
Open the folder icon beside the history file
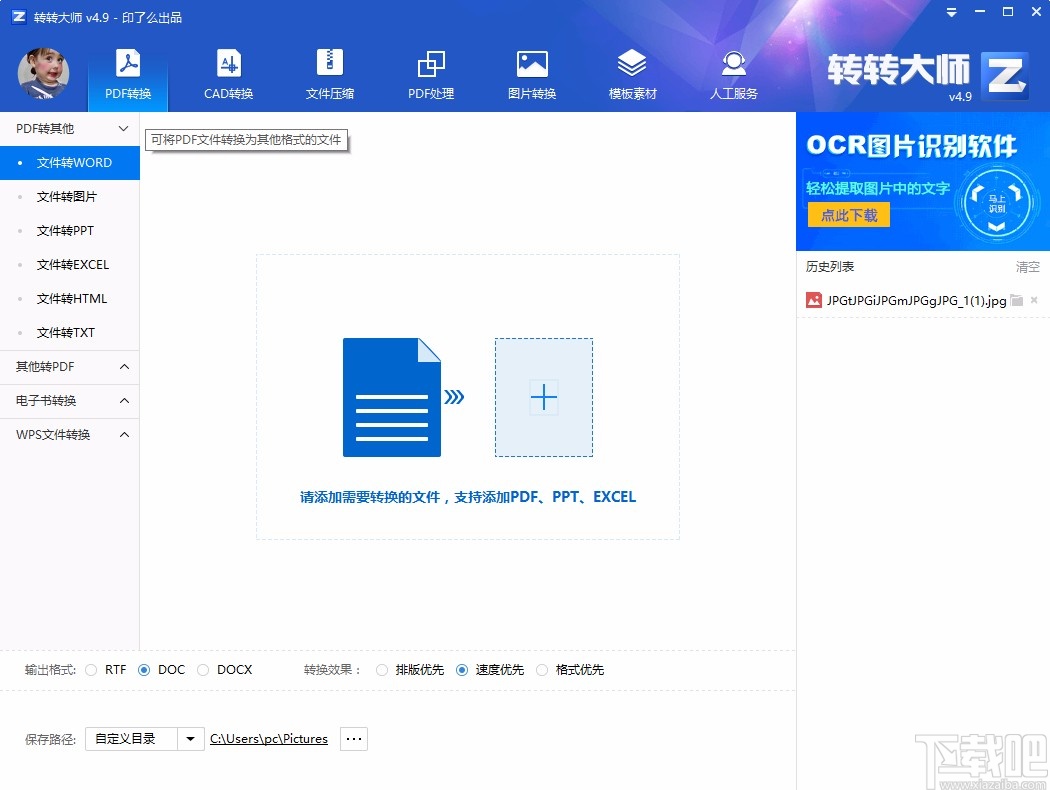tap(1015, 300)
